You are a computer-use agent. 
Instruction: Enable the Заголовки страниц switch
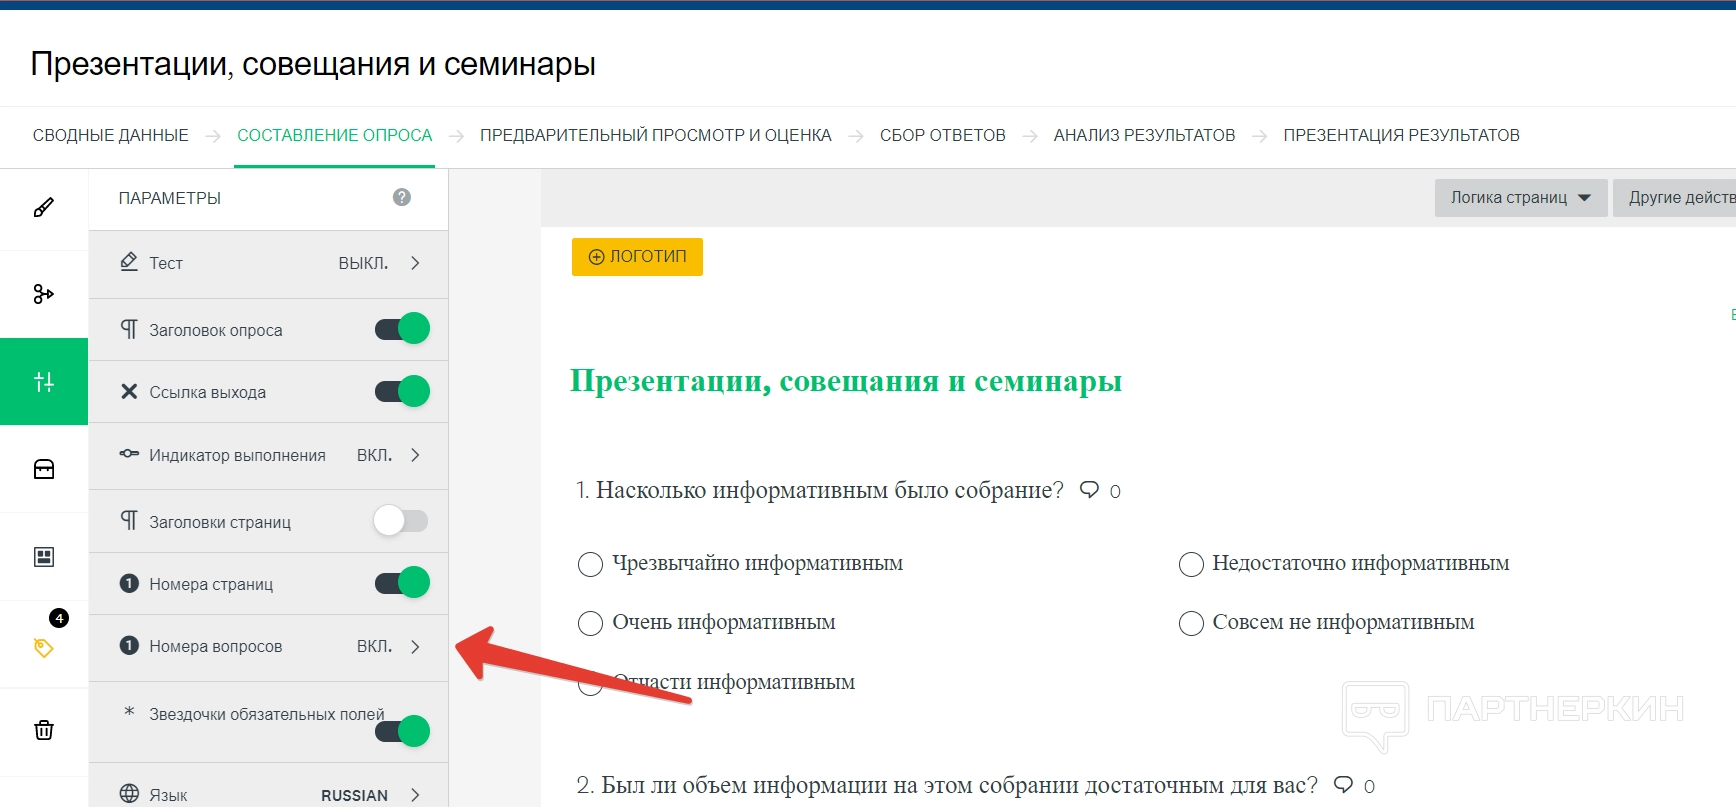[401, 520]
